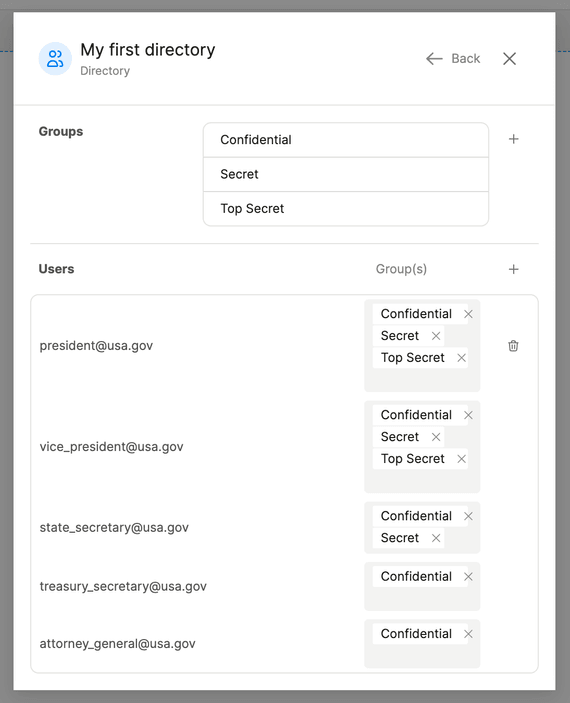Remove Confidential tag from president@usa.gov

click(x=468, y=314)
